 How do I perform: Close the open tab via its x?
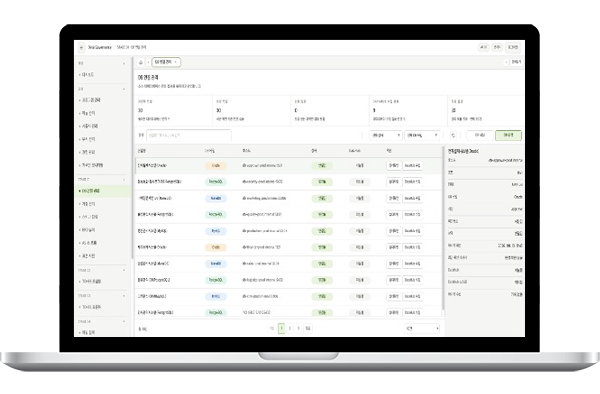pos(176,62)
